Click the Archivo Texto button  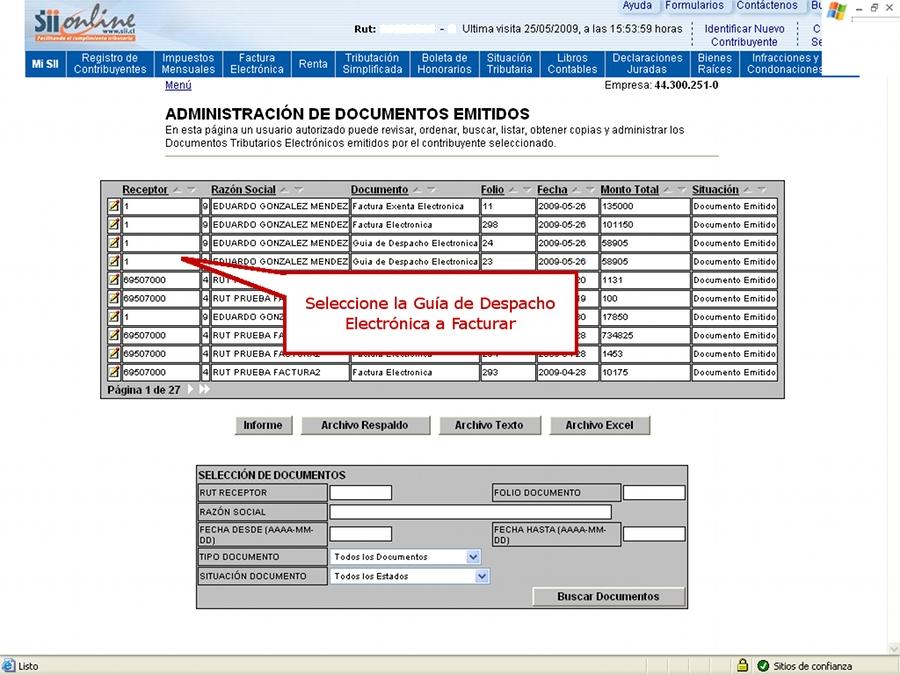pos(489,425)
